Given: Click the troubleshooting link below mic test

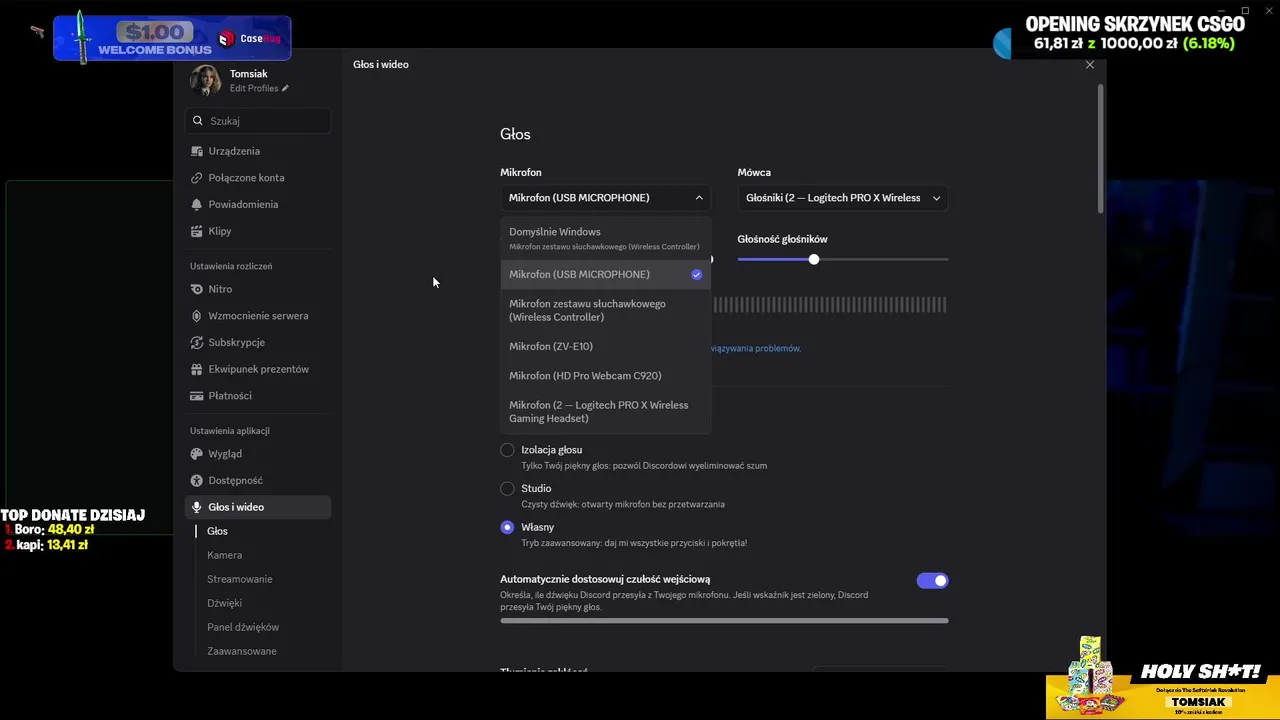Looking at the screenshot, I should pyautogui.click(x=755, y=349).
